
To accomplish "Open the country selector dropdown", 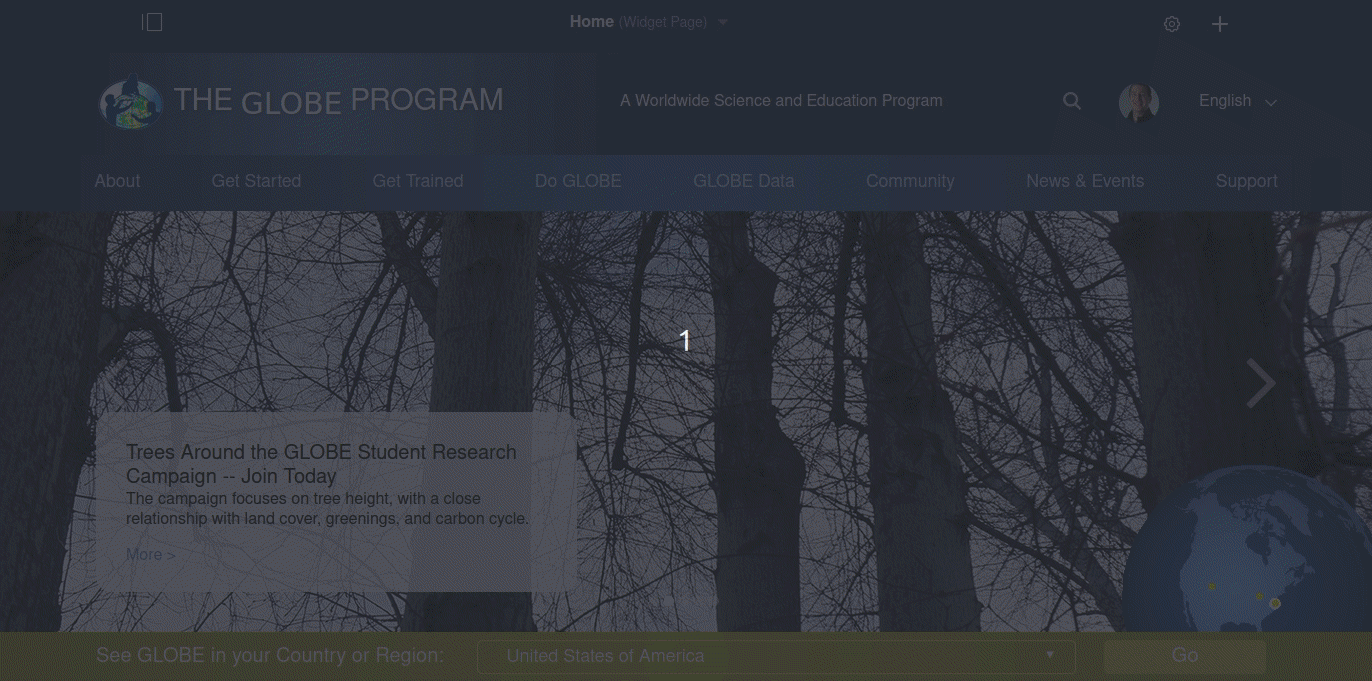I will coord(776,656).
